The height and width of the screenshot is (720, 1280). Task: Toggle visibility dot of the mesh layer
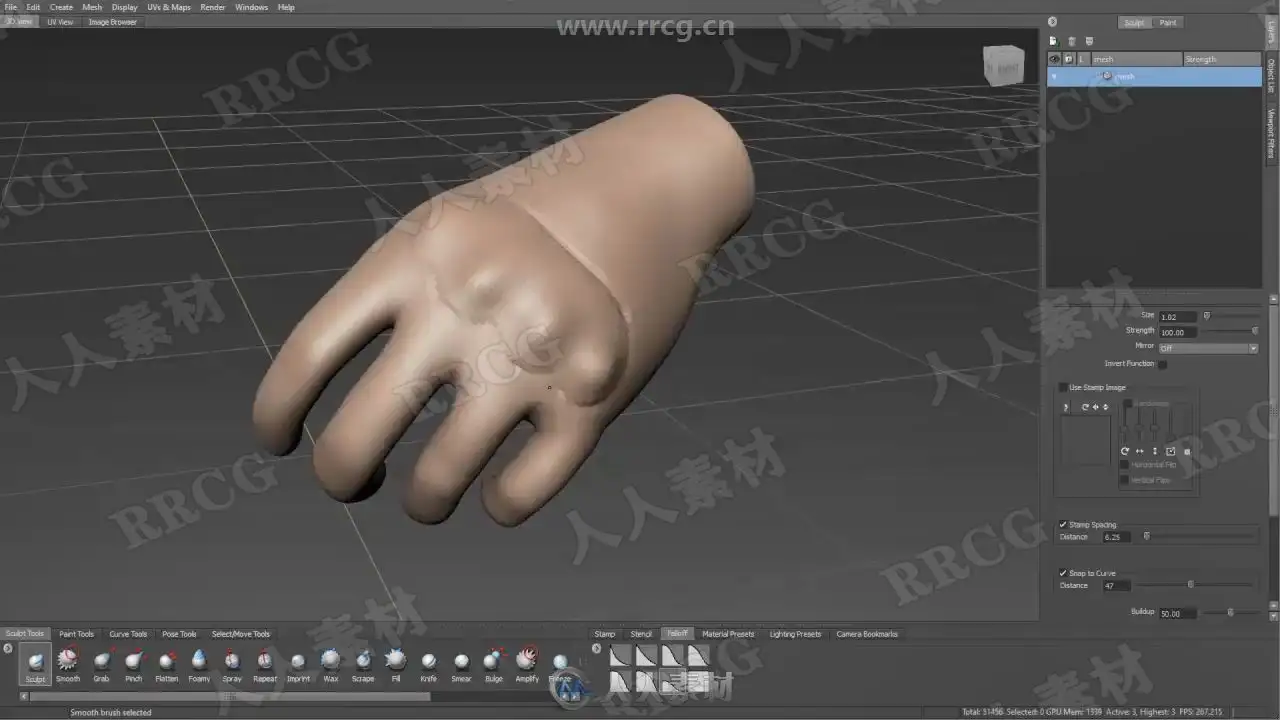click(x=1054, y=76)
